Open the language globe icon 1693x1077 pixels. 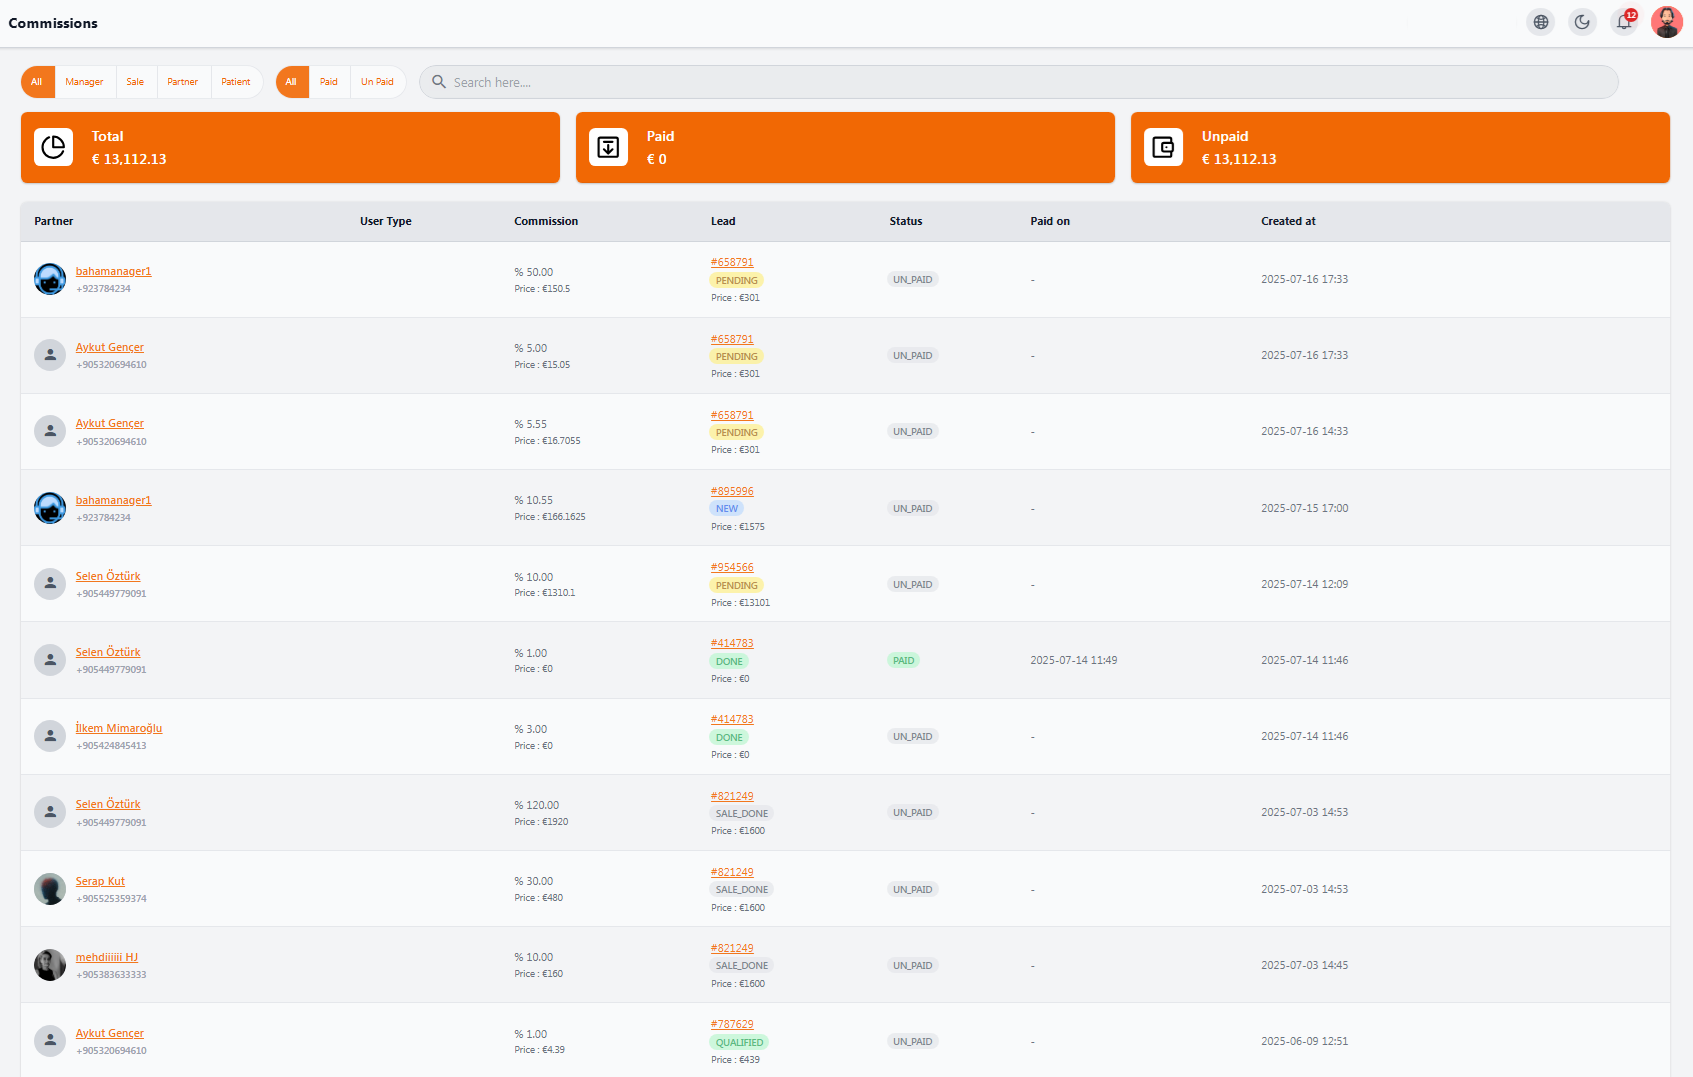tap(1541, 22)
